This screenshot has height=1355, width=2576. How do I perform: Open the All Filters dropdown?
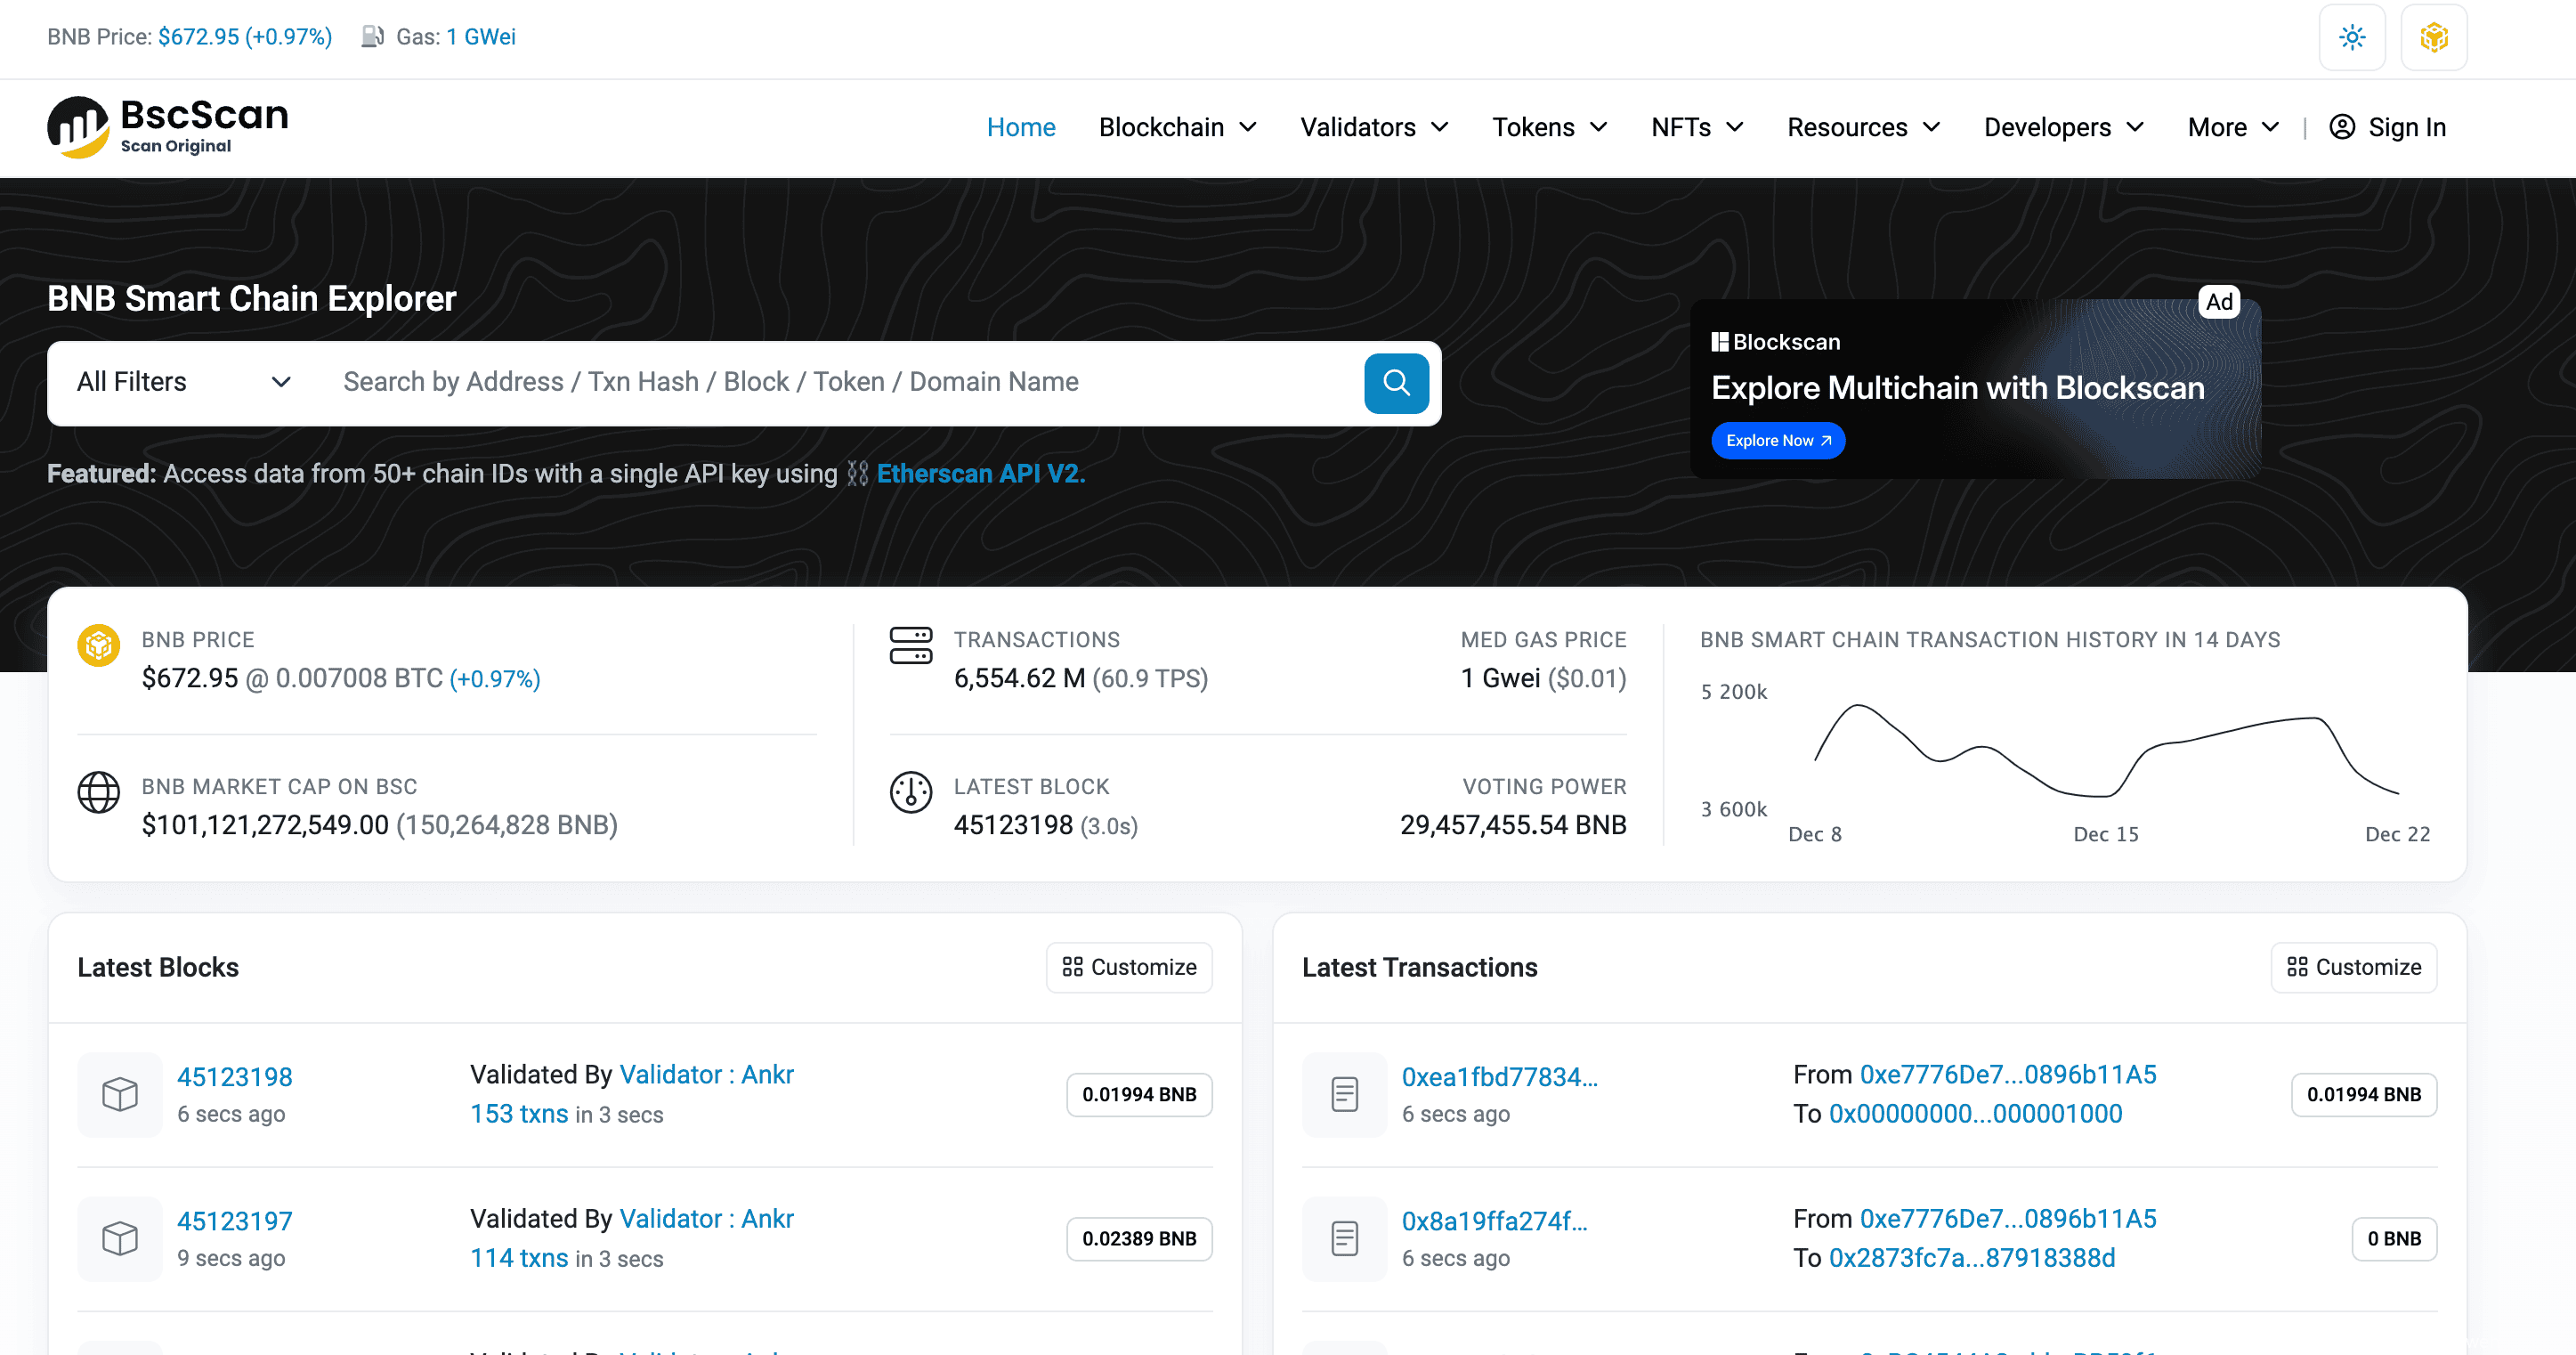point(183,382)
